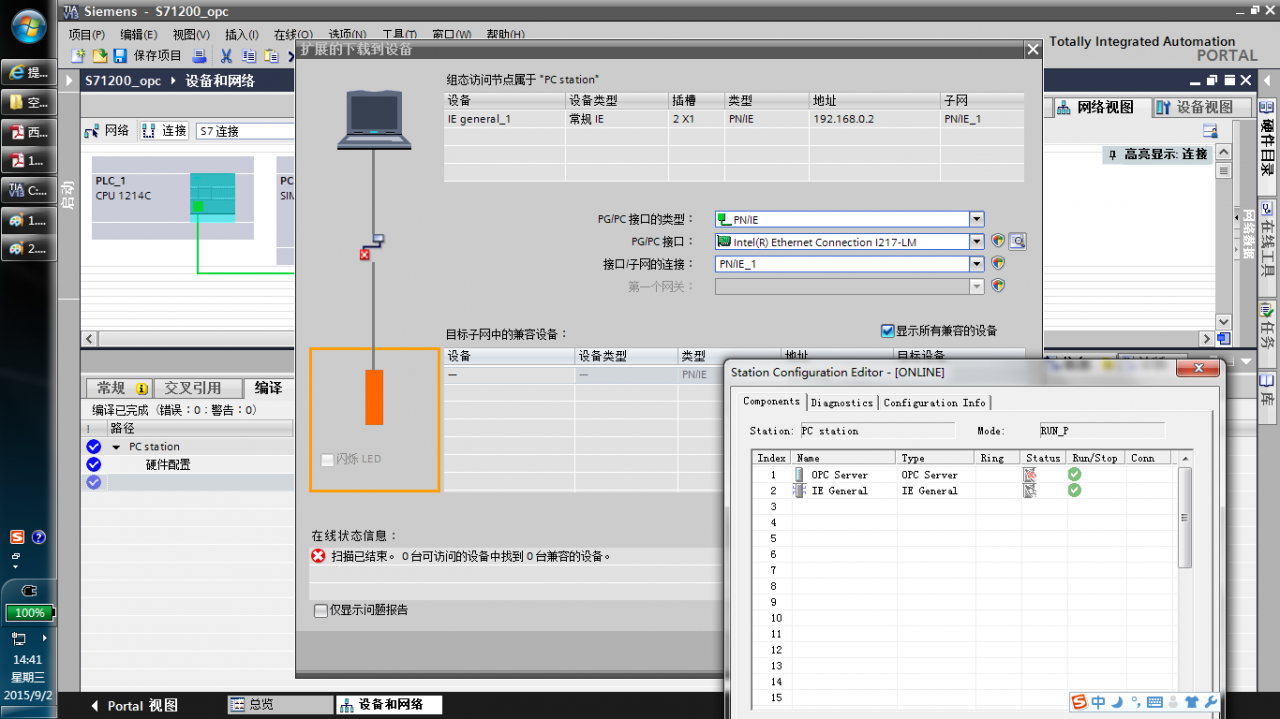Click the blue help question mark tray icon
The width and height of the screenshot is (1280, 719).
pyautogui.click(x=39, y=537)
